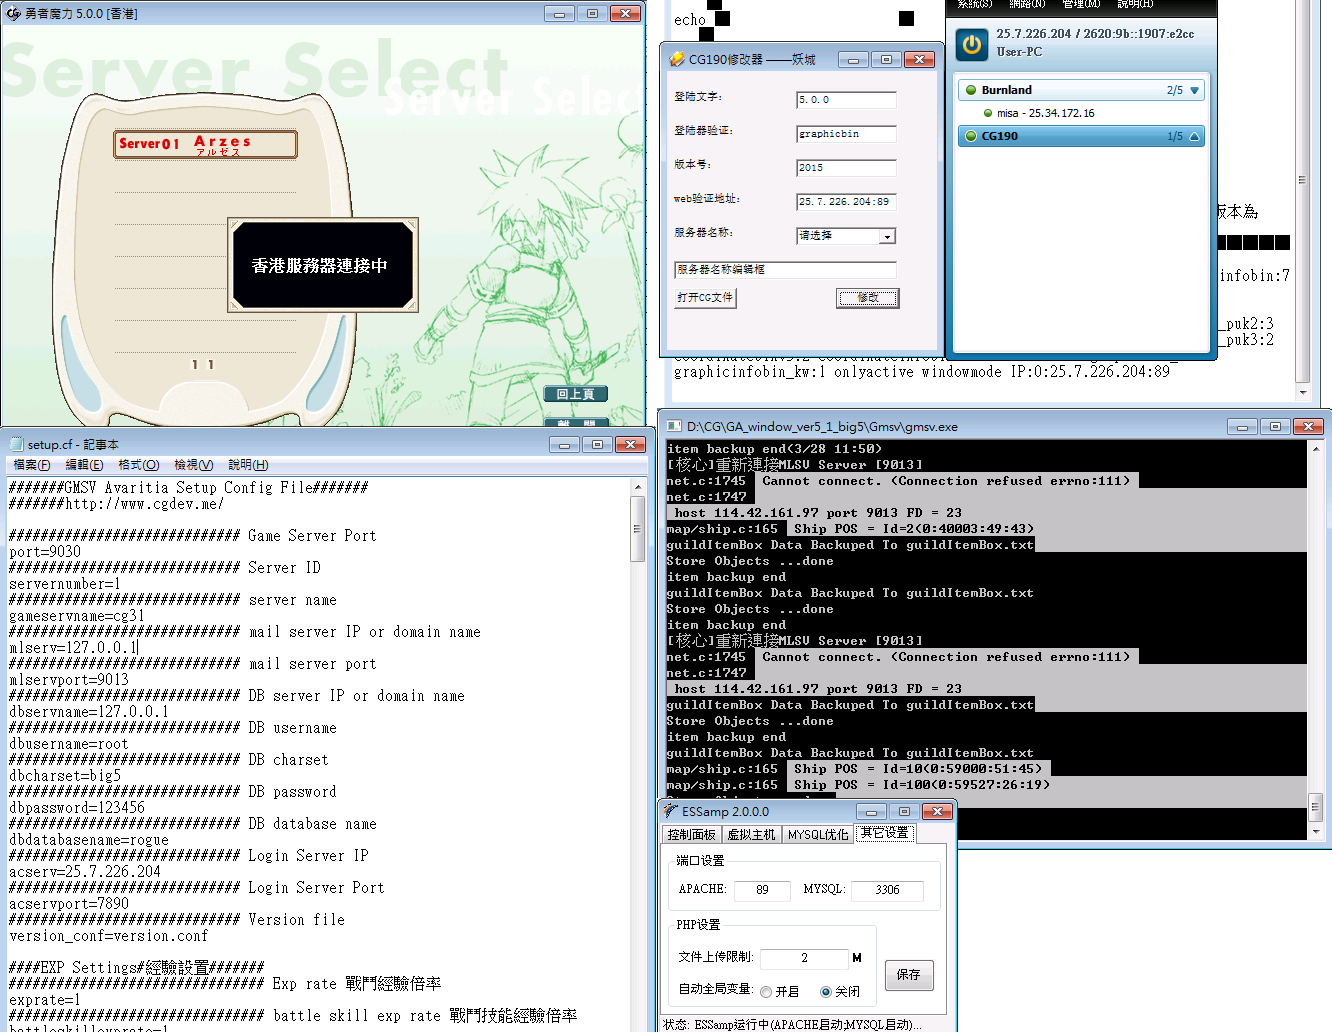Click the Notepad vertical scrollbar thumb
Image resolution: width=1332 pixels, height=1032 pixels.
pyautogui.click(x=637, y=529)
